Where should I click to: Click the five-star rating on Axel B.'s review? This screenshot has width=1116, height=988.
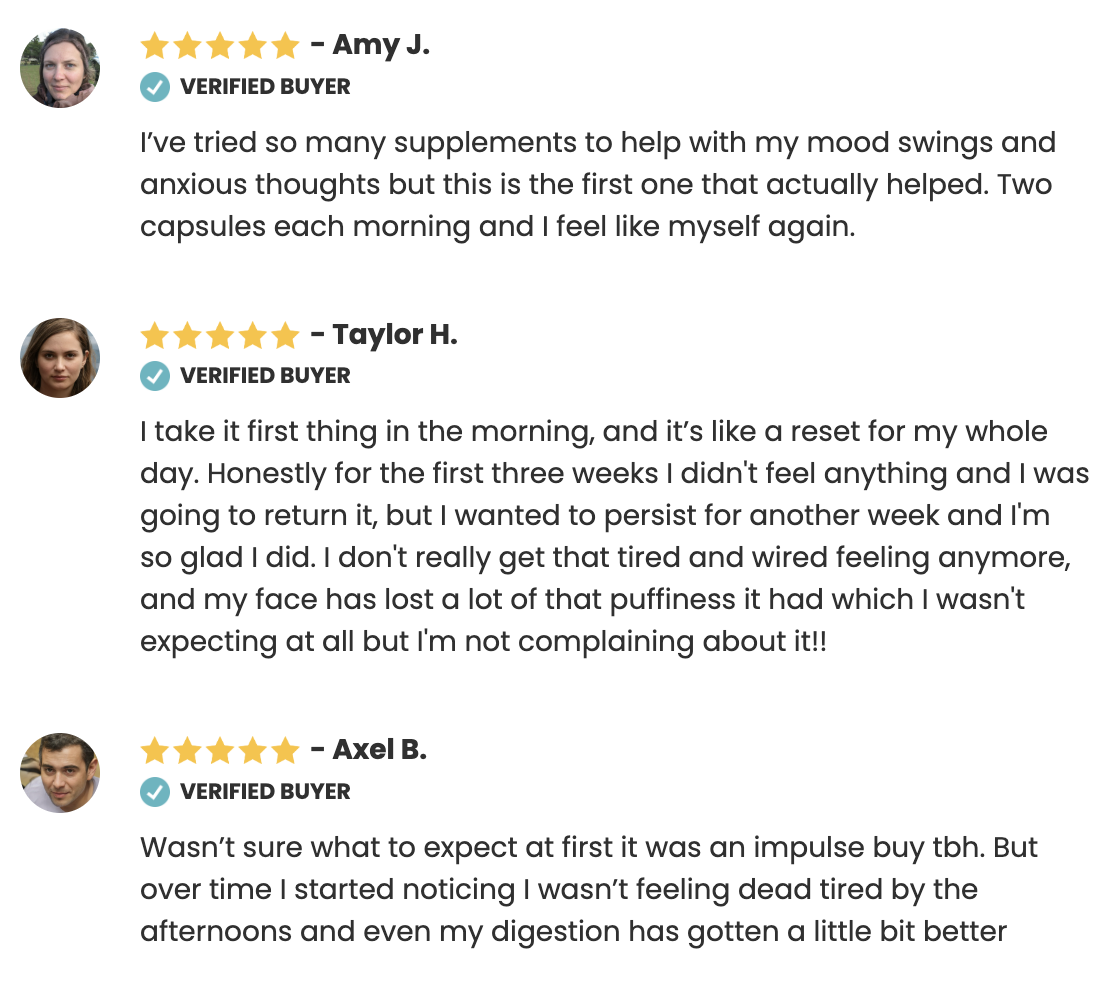pyautogui.click(x=220, y=750)
